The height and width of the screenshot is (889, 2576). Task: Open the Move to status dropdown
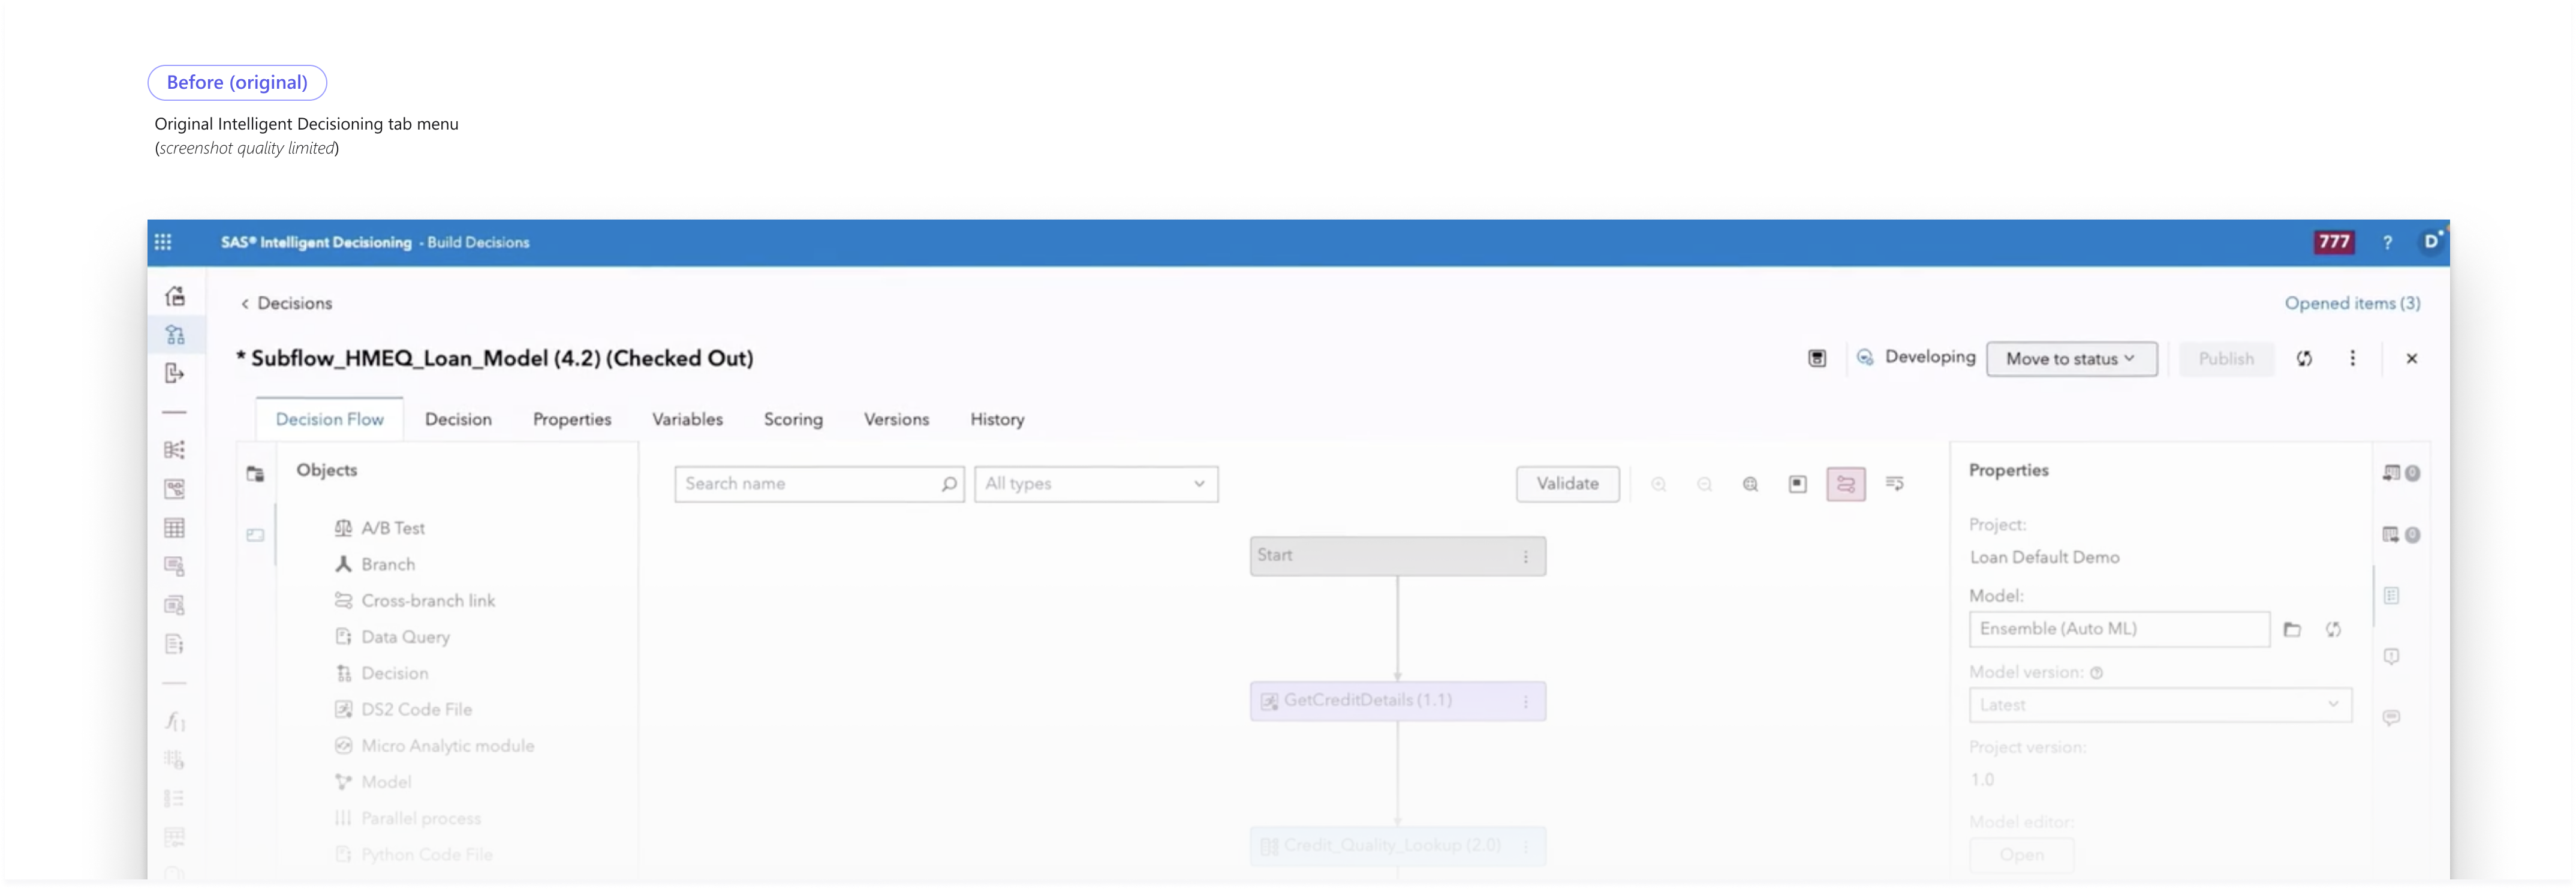click(2071, 359)
